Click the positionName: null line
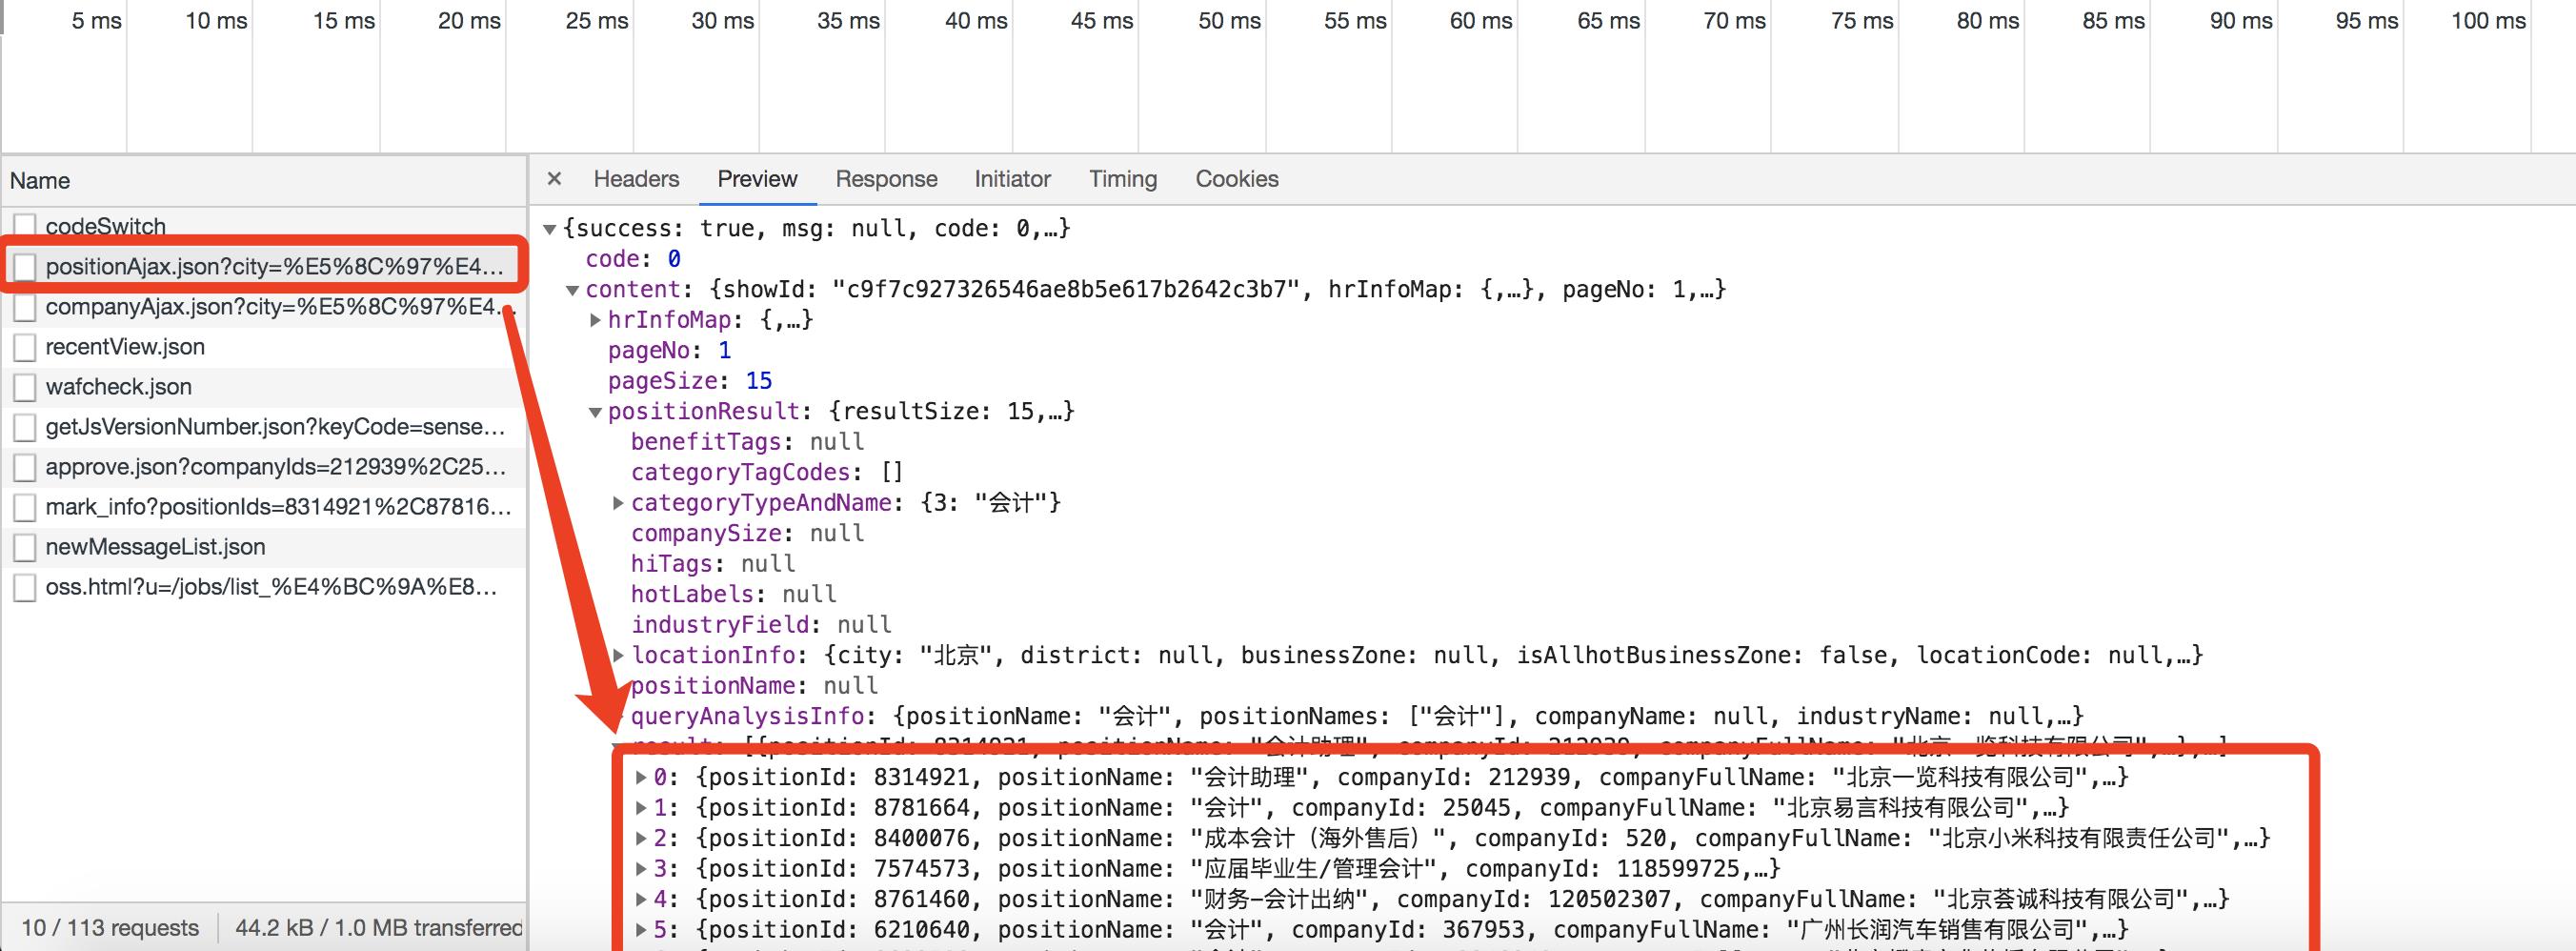This screenshot has height=951, width=2576. [754, 686]
